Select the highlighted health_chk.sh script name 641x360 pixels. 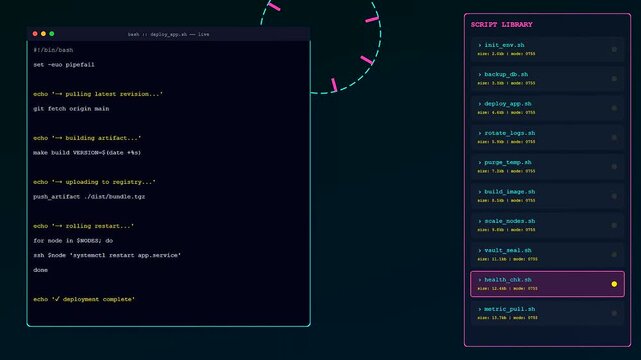(508, 280)
